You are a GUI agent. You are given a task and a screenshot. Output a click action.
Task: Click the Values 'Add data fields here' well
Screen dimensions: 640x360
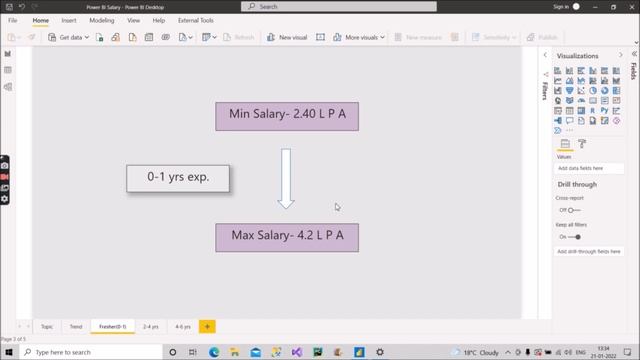(x=589, y=168)
